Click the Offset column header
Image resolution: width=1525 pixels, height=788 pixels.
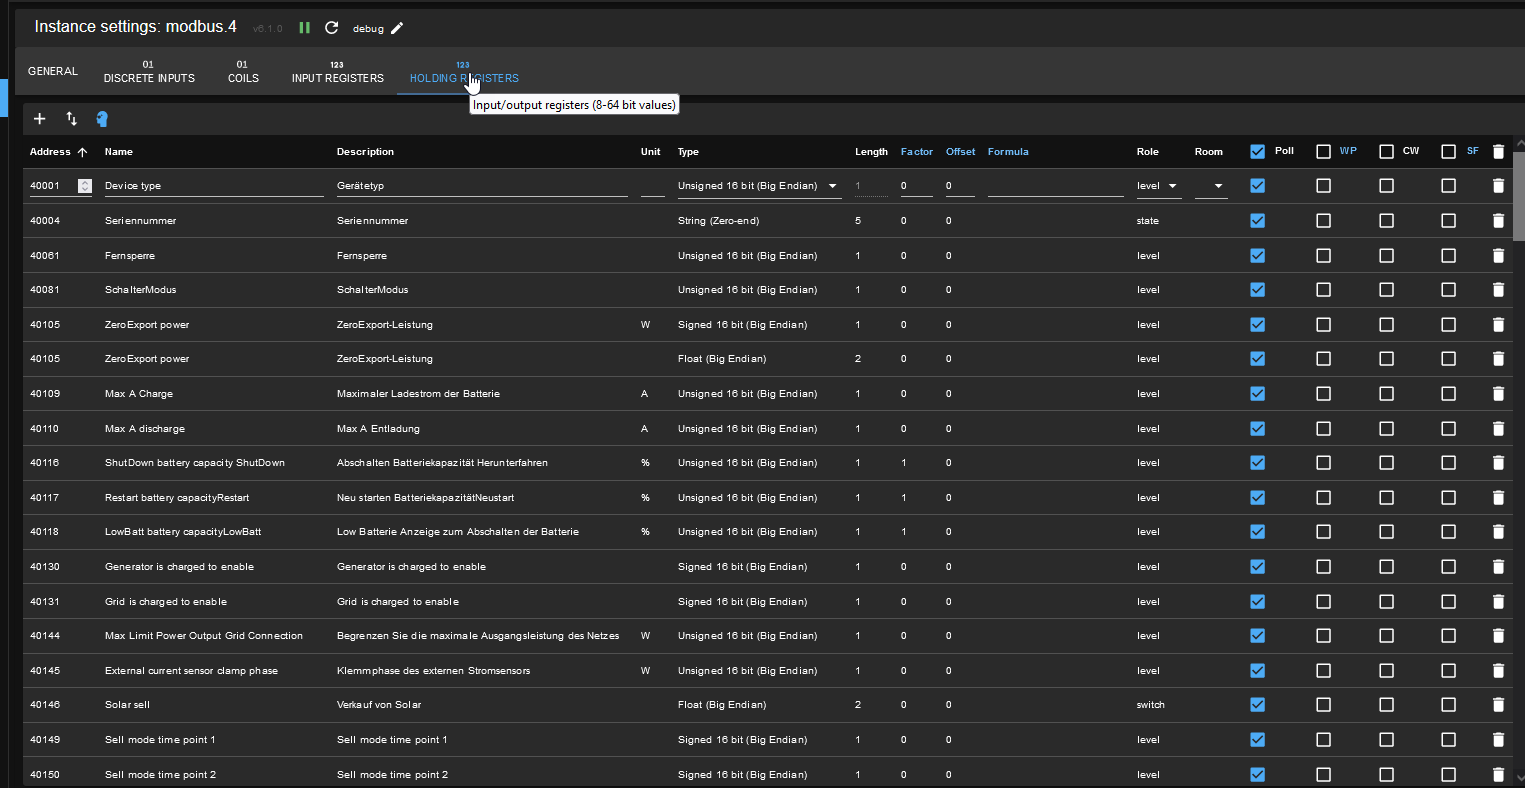tap(961, 152)
